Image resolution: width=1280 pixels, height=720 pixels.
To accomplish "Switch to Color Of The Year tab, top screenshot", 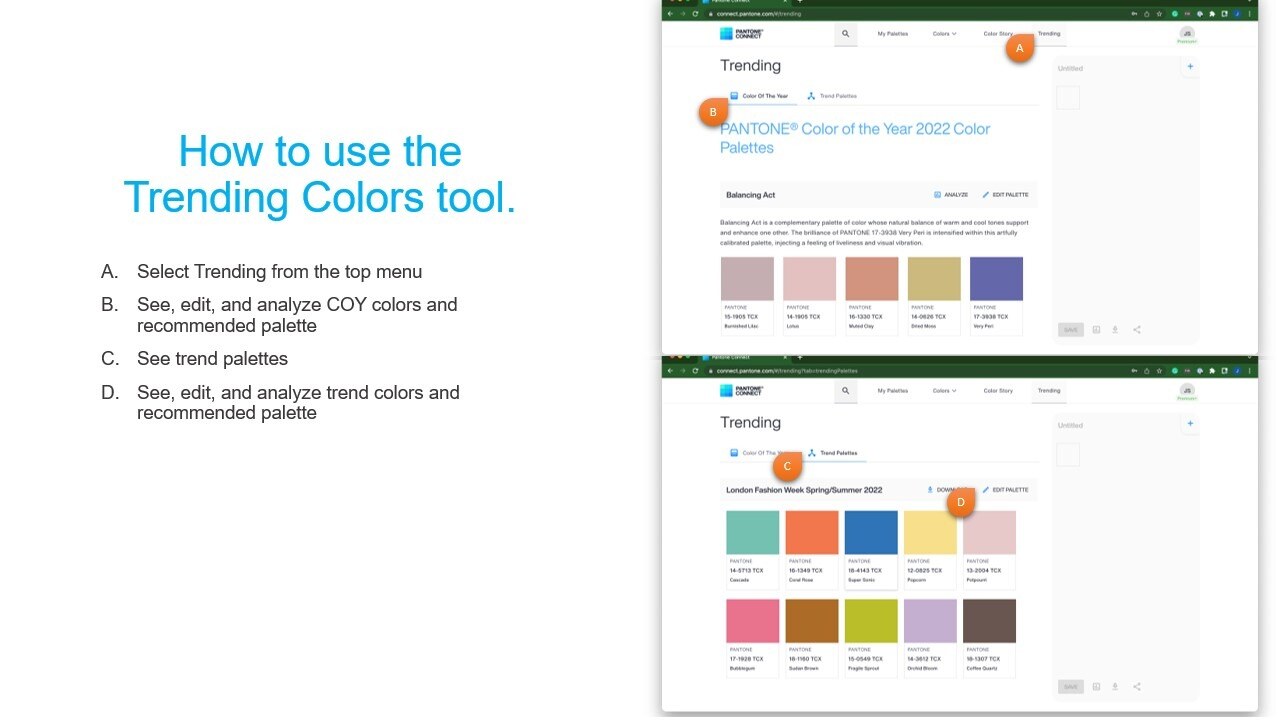I will (759, 96).
